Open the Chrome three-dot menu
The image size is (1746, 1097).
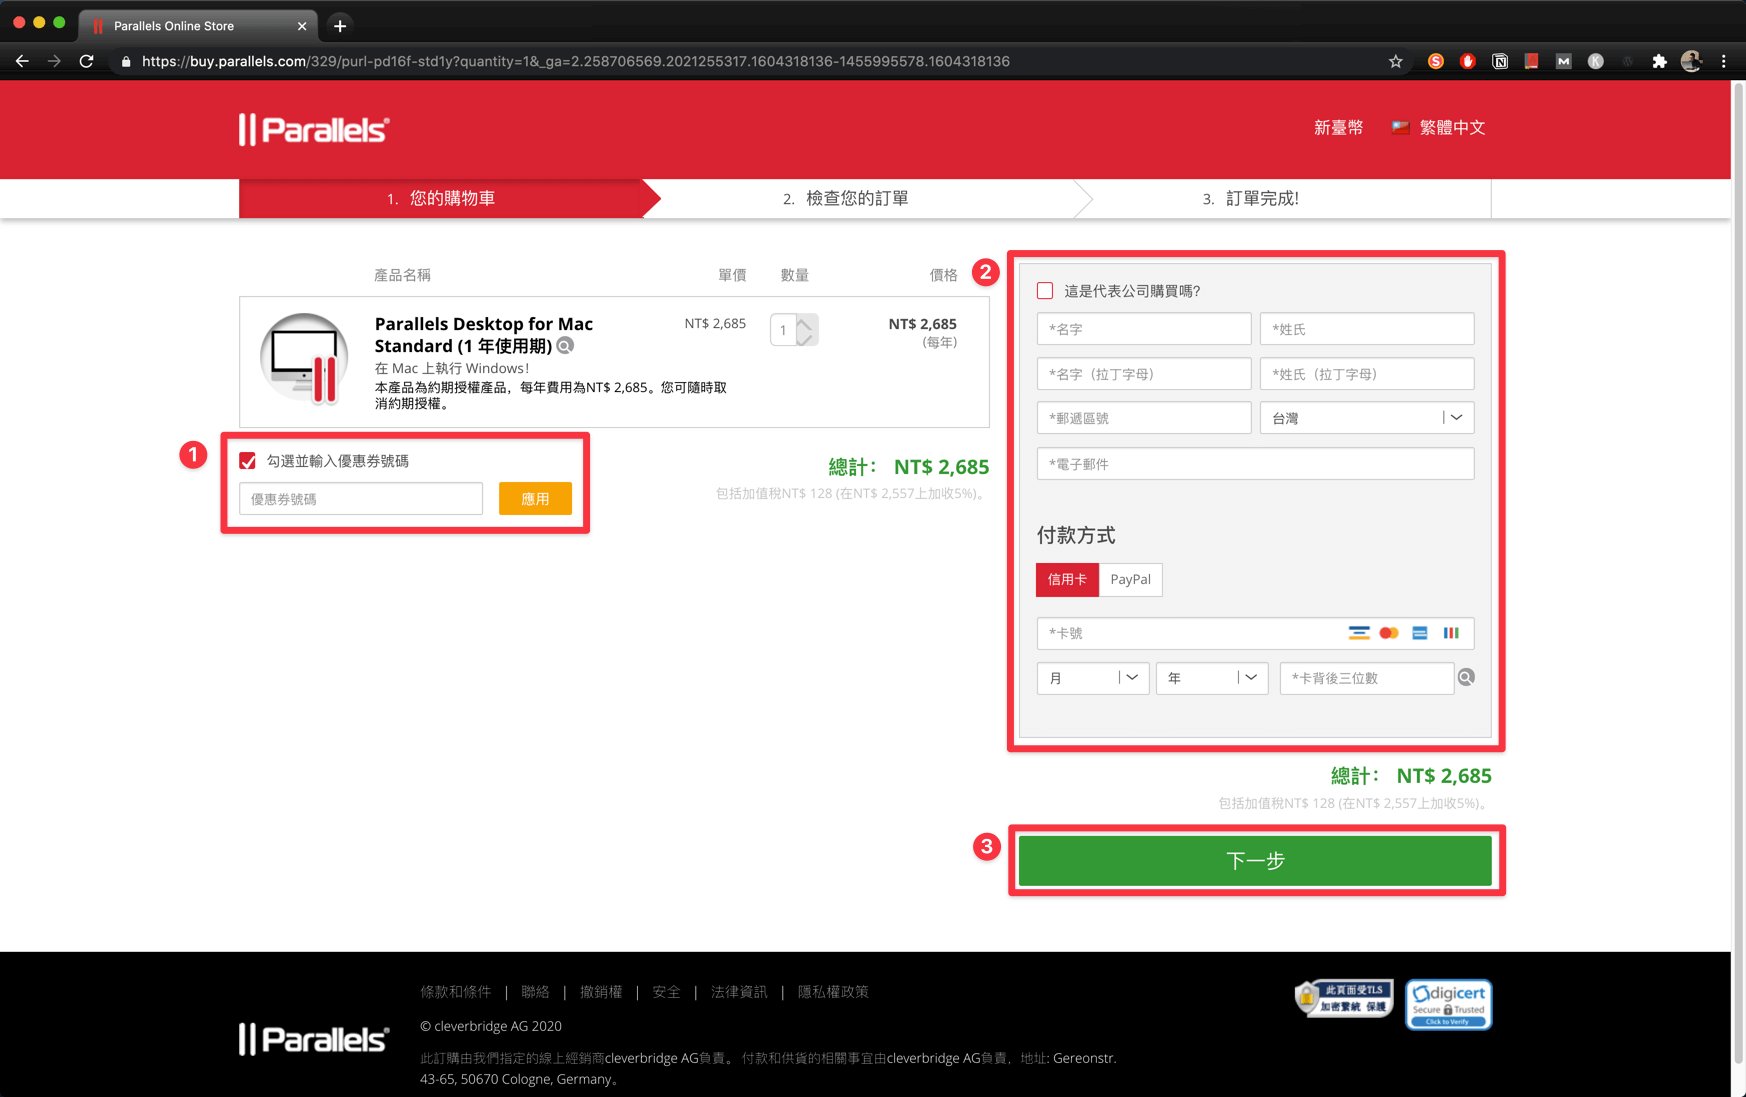point(1724,61)
